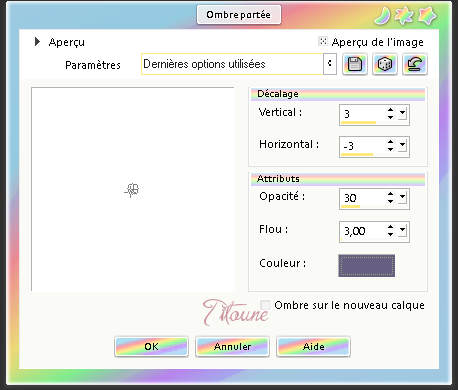Image resolution: width=458 pixels, height=390 pixels.
Task: Open the Vertical offset slider dropdown
Action: [x=402, y=113]
